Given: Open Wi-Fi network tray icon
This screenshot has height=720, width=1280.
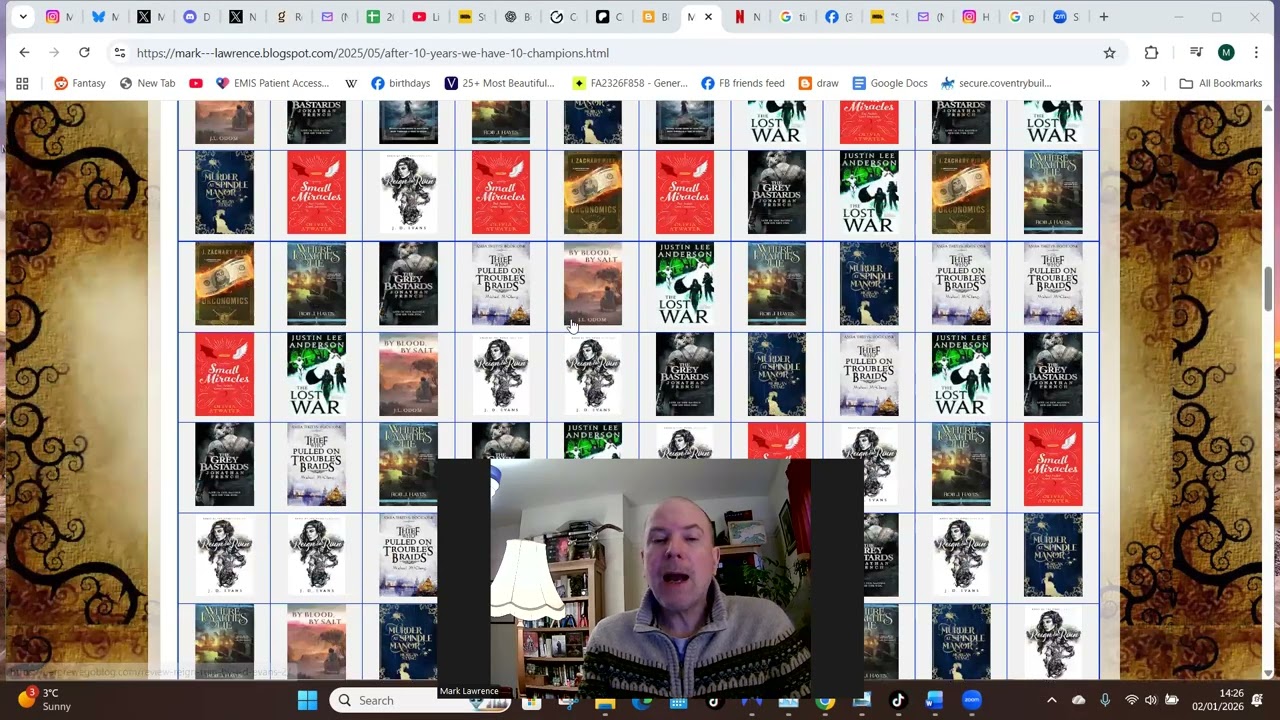Looking at the screenshot, I should click(x=1132, y=700).
